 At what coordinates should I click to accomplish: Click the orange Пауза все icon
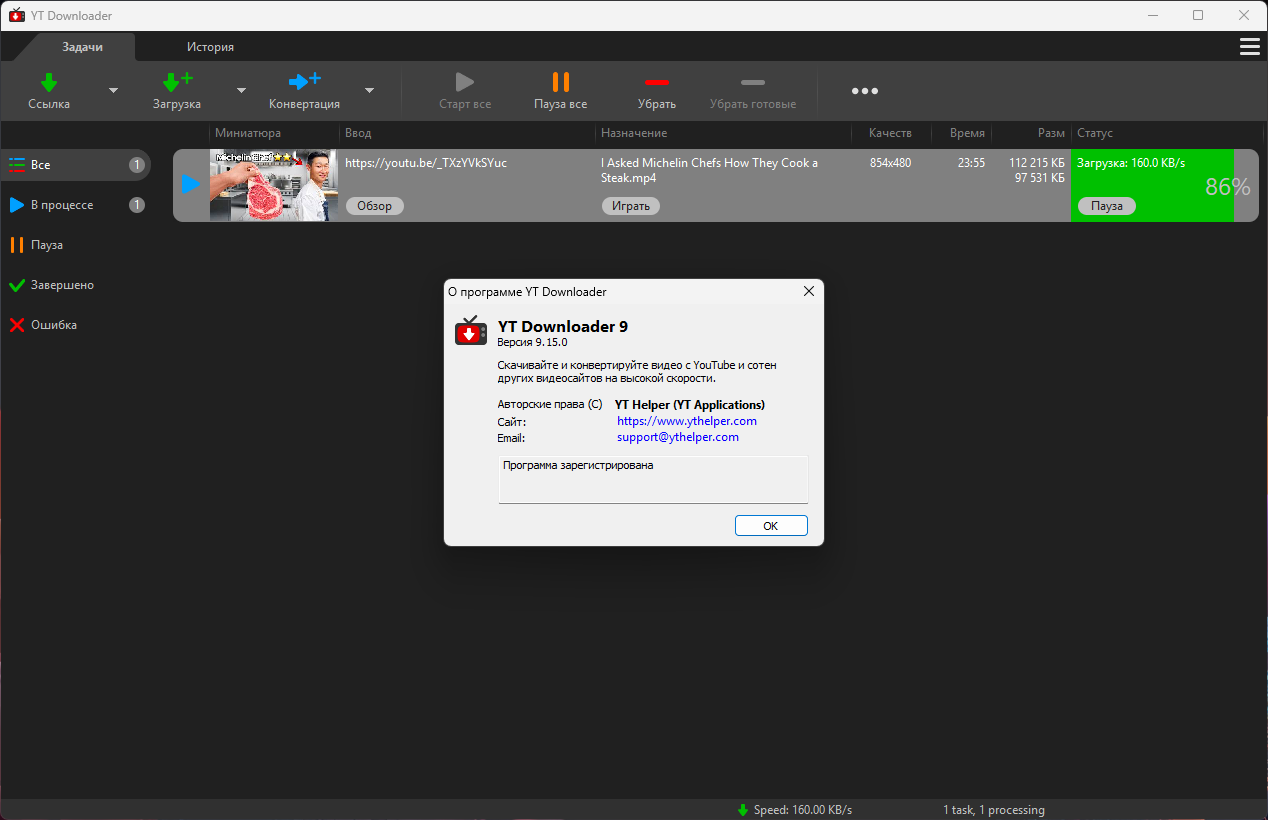click(561, 82)
